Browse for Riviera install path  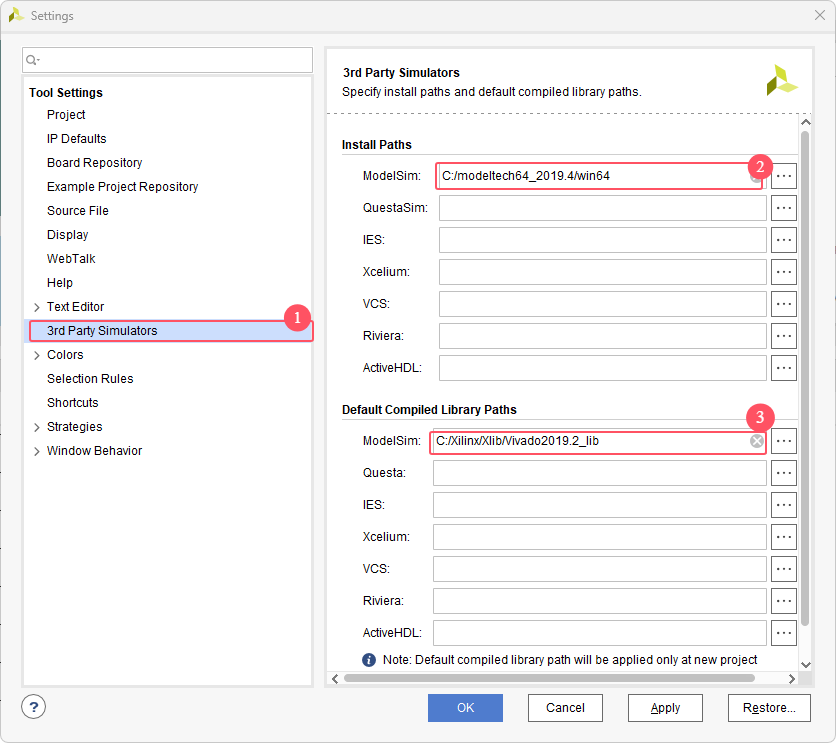tap(783, 336)
